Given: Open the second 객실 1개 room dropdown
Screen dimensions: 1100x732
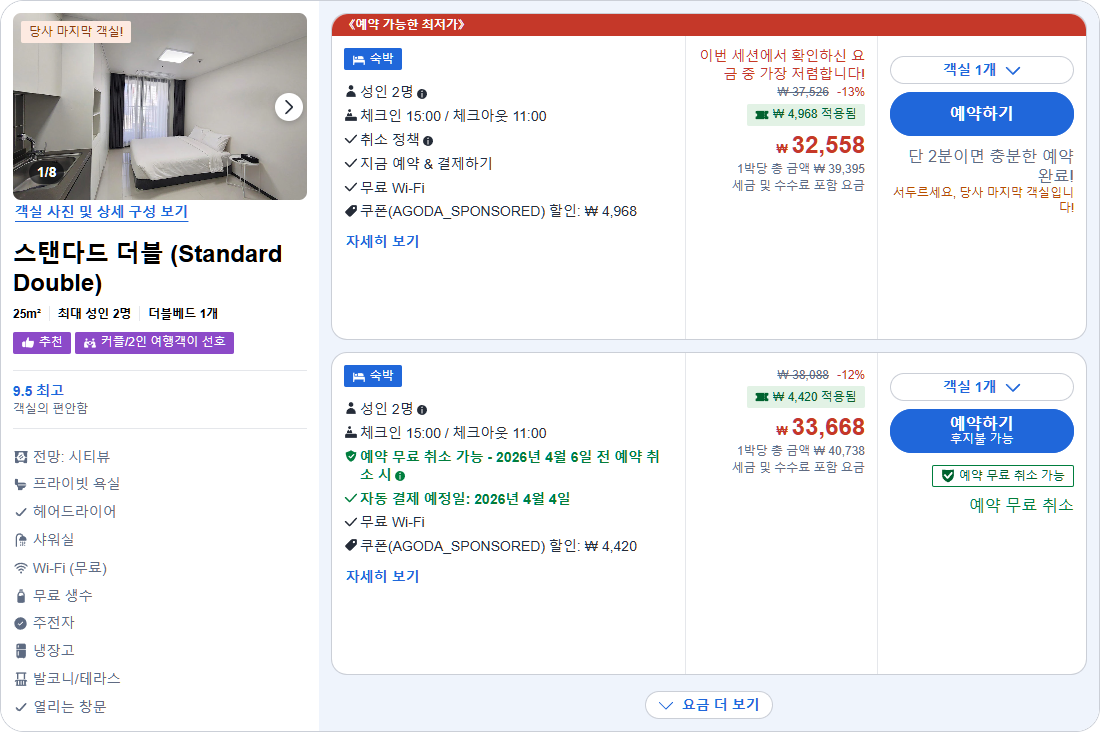Looking at the screenshot, I should 981,387.
